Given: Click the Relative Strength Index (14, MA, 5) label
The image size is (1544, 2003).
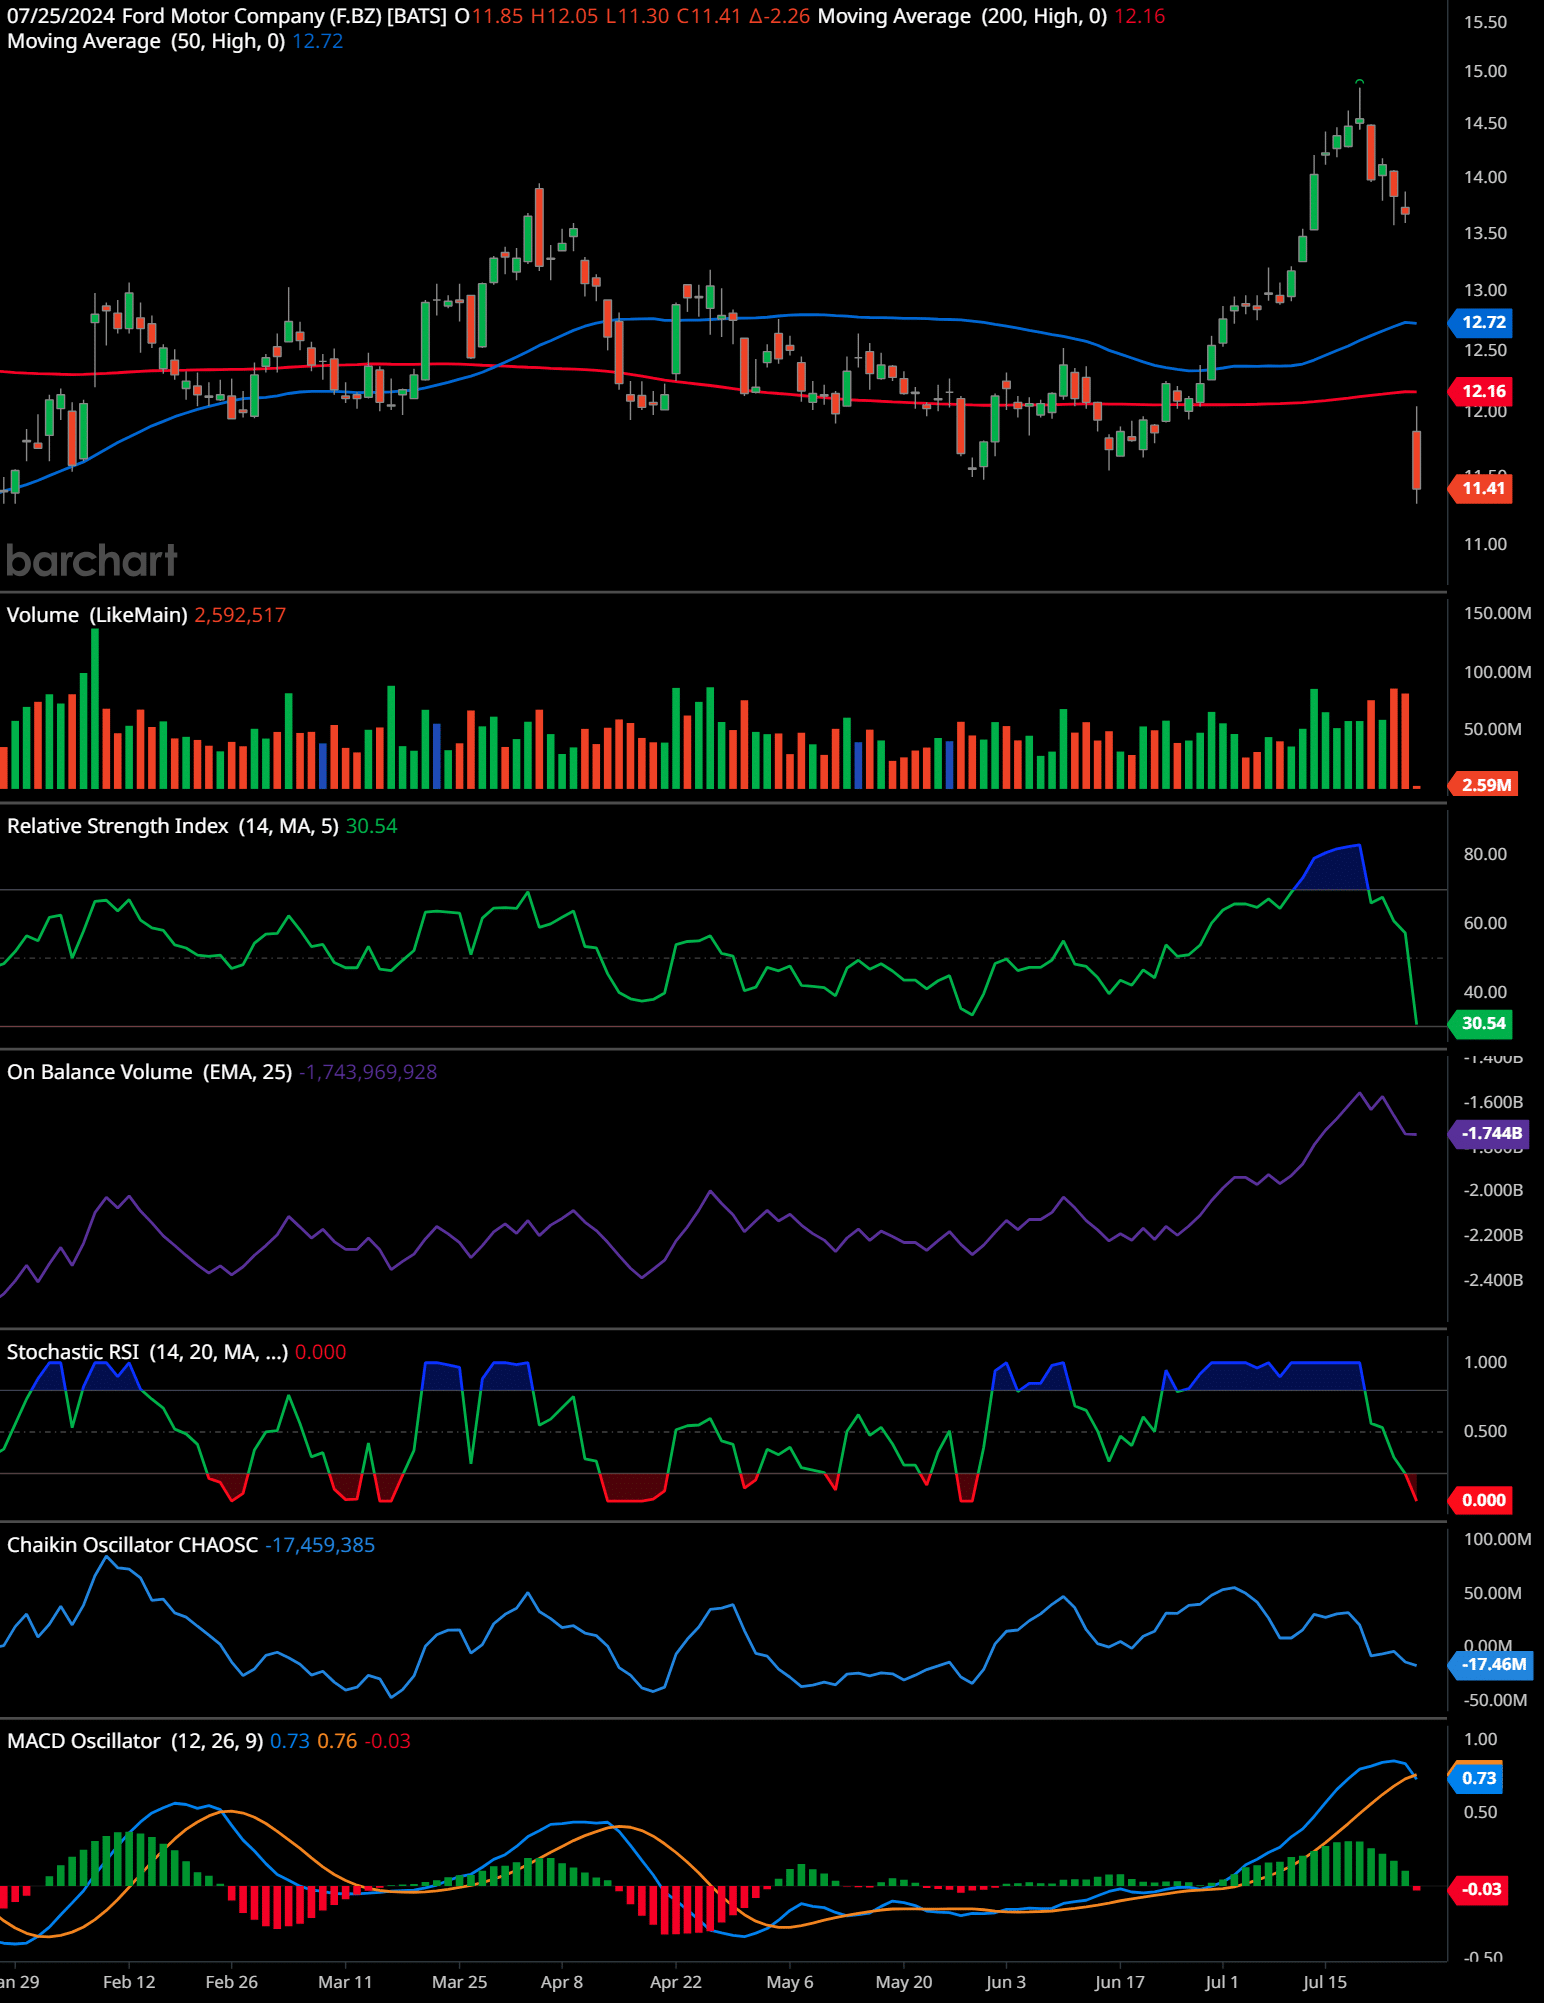Looking at the screenshot, I should point(173,826).
